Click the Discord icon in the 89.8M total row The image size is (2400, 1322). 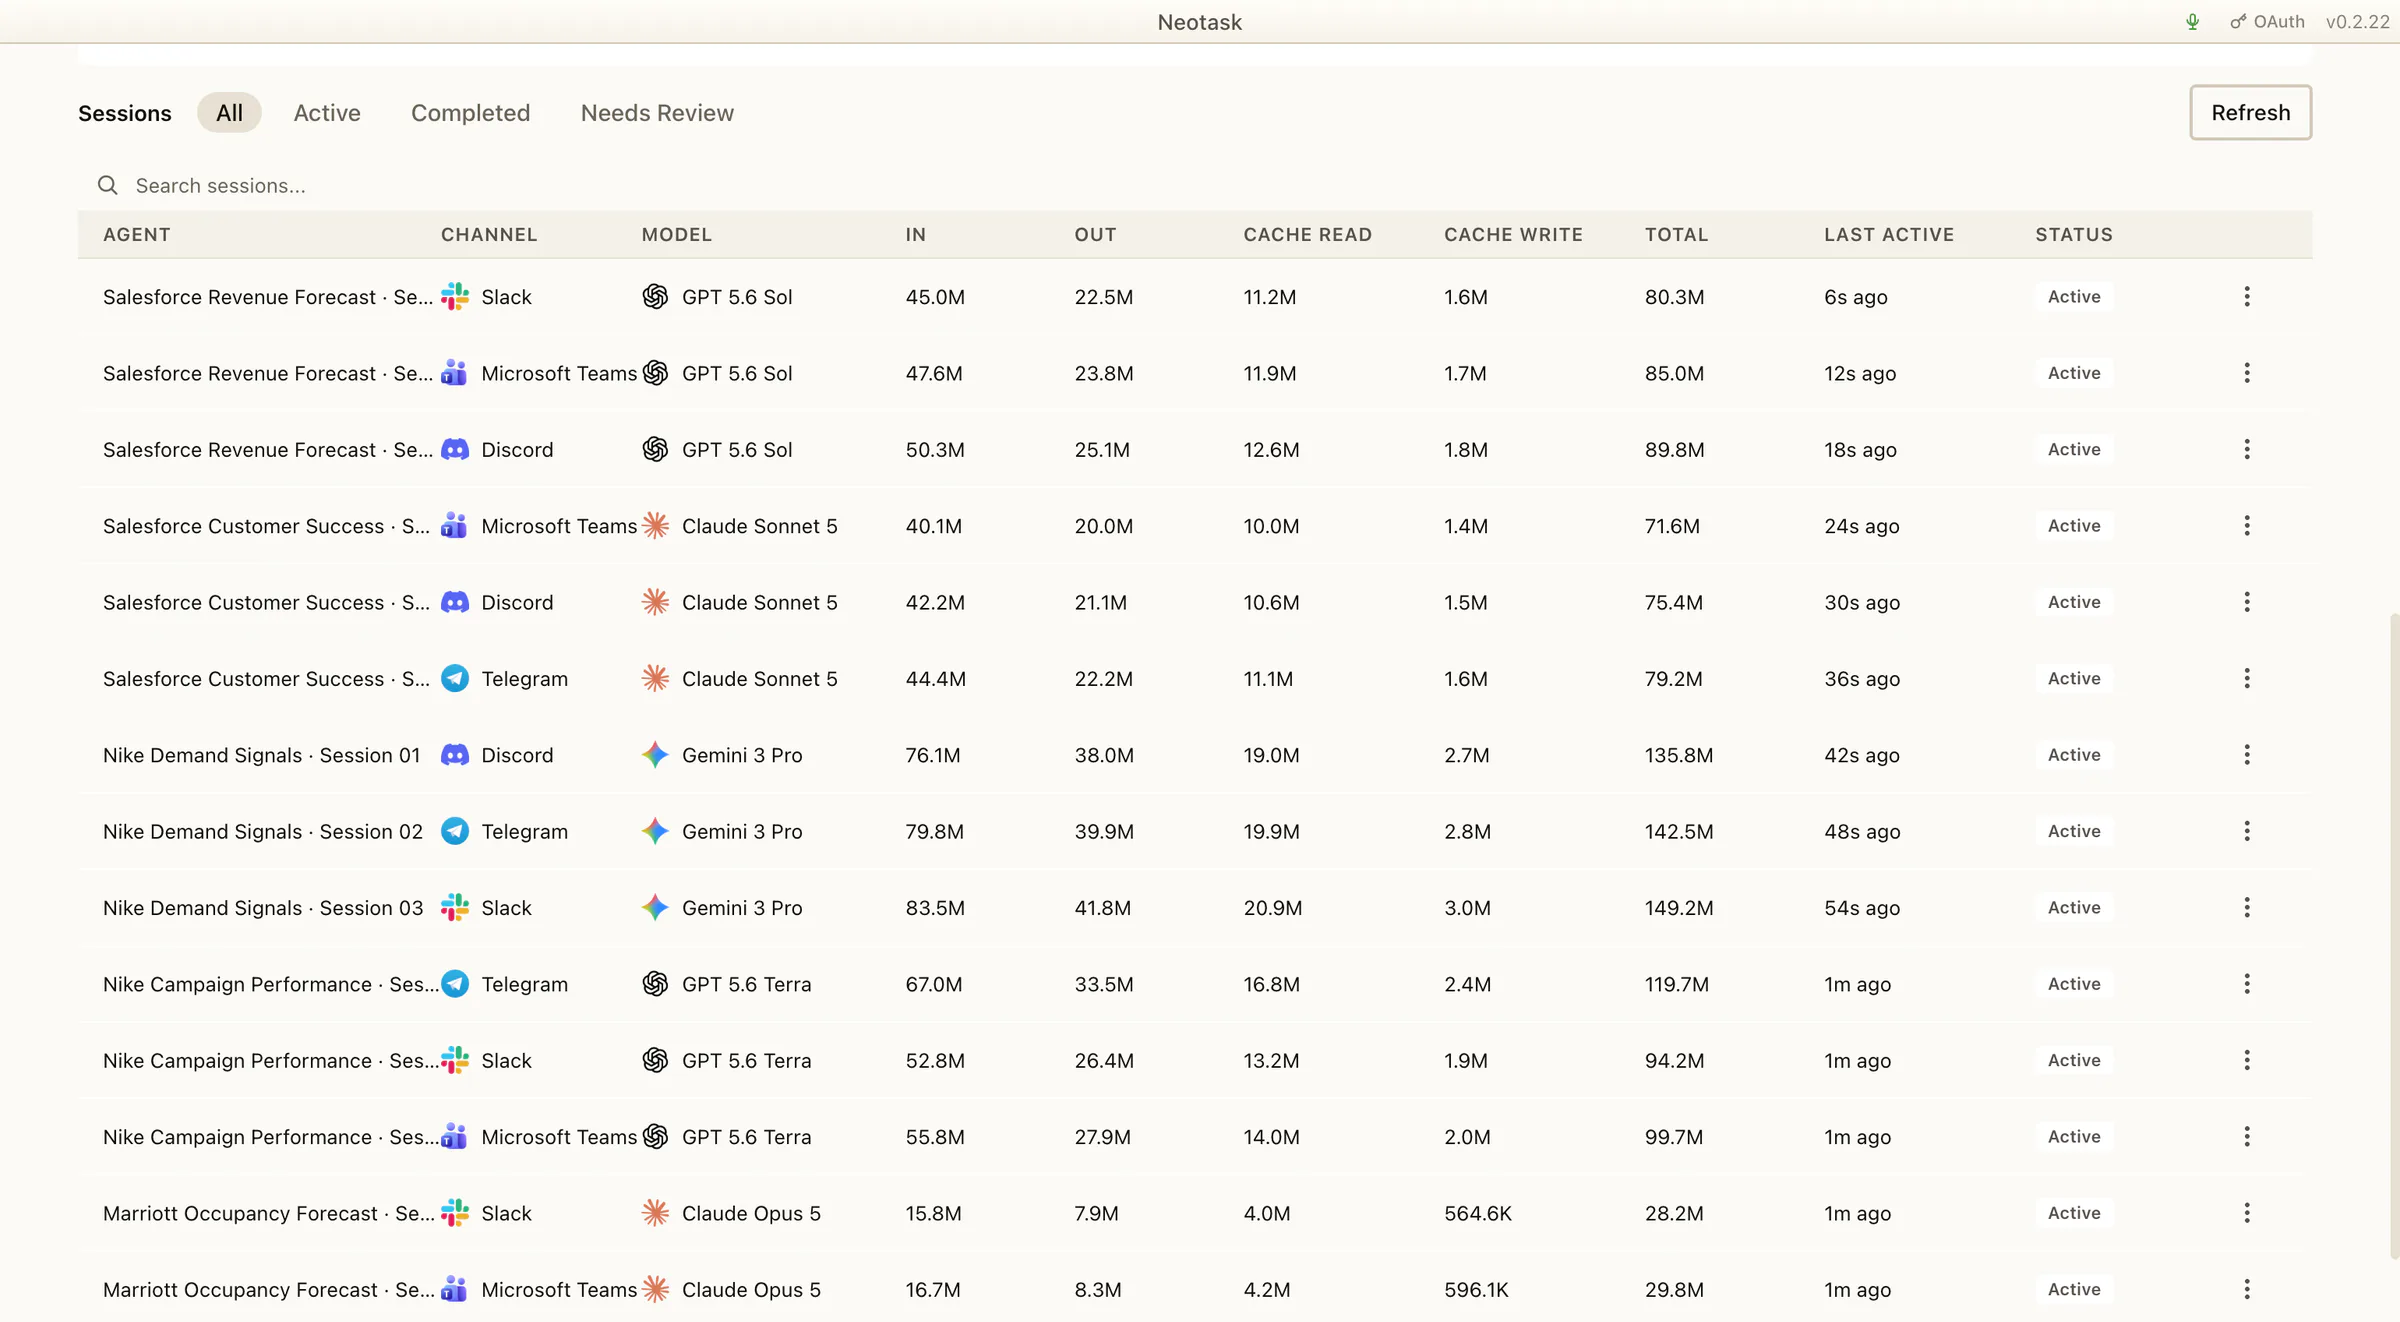click(x=455, y=450)
